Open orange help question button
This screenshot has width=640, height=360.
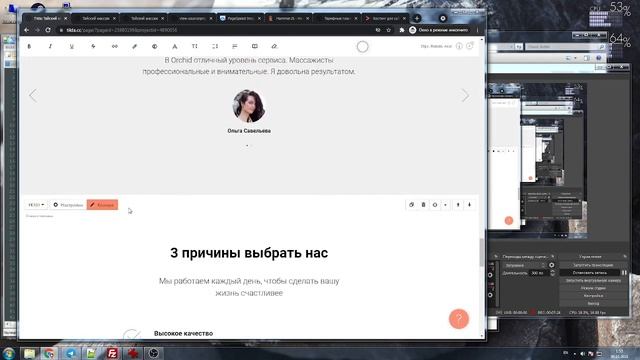[459, 318]
